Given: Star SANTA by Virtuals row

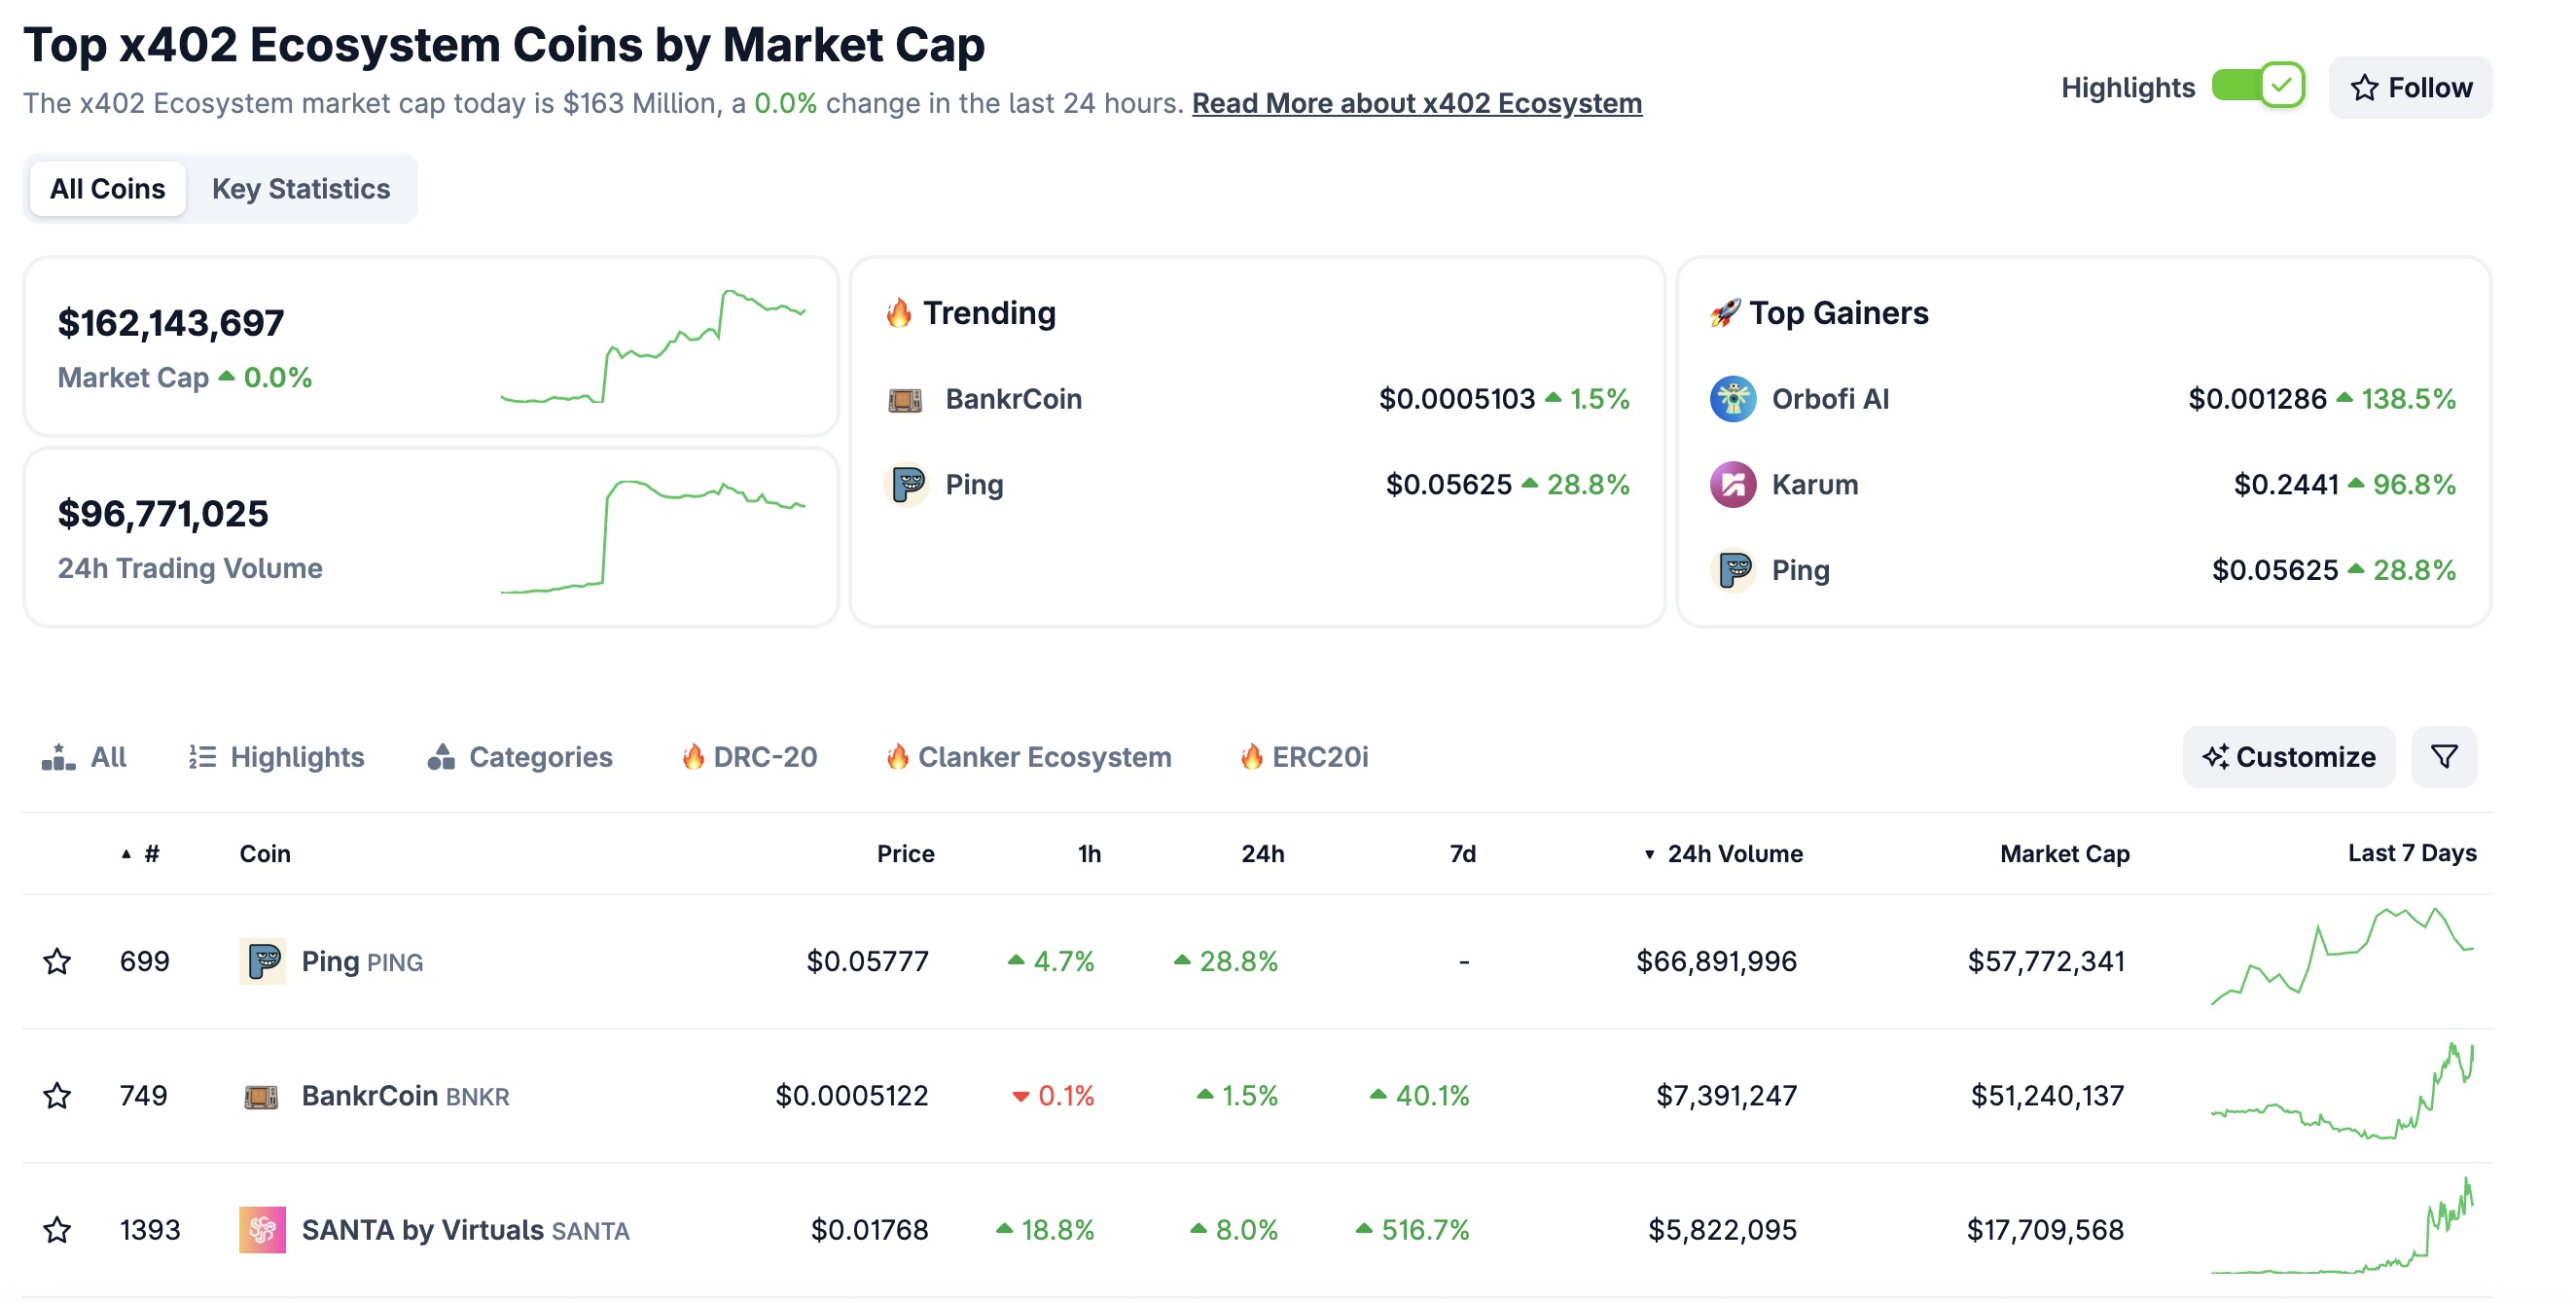Looking at the screenshot, I should point(57,1230).
